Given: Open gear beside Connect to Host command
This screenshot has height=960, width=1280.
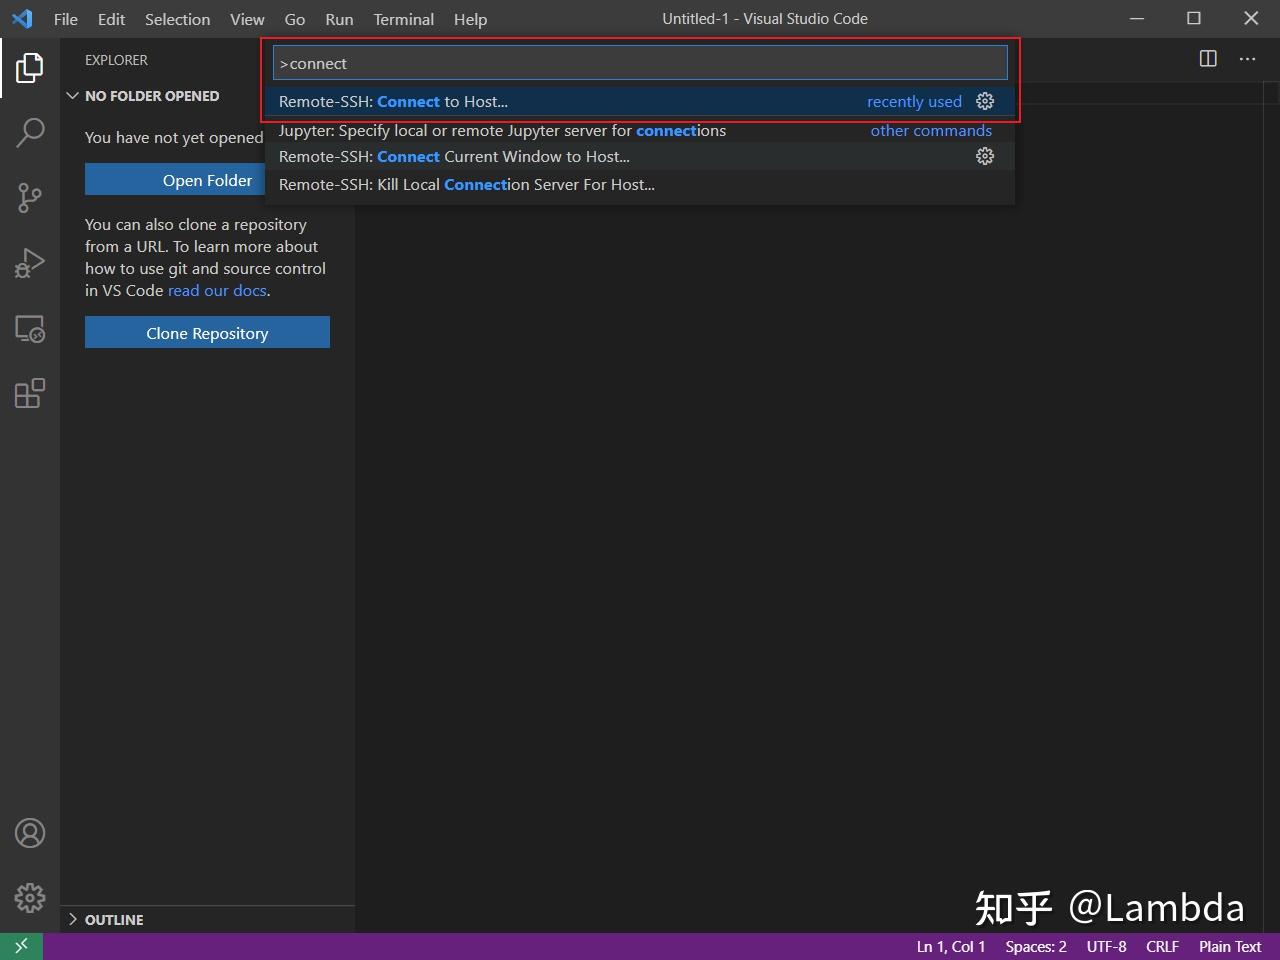Looking at the screenshot, I should (985, 101).
